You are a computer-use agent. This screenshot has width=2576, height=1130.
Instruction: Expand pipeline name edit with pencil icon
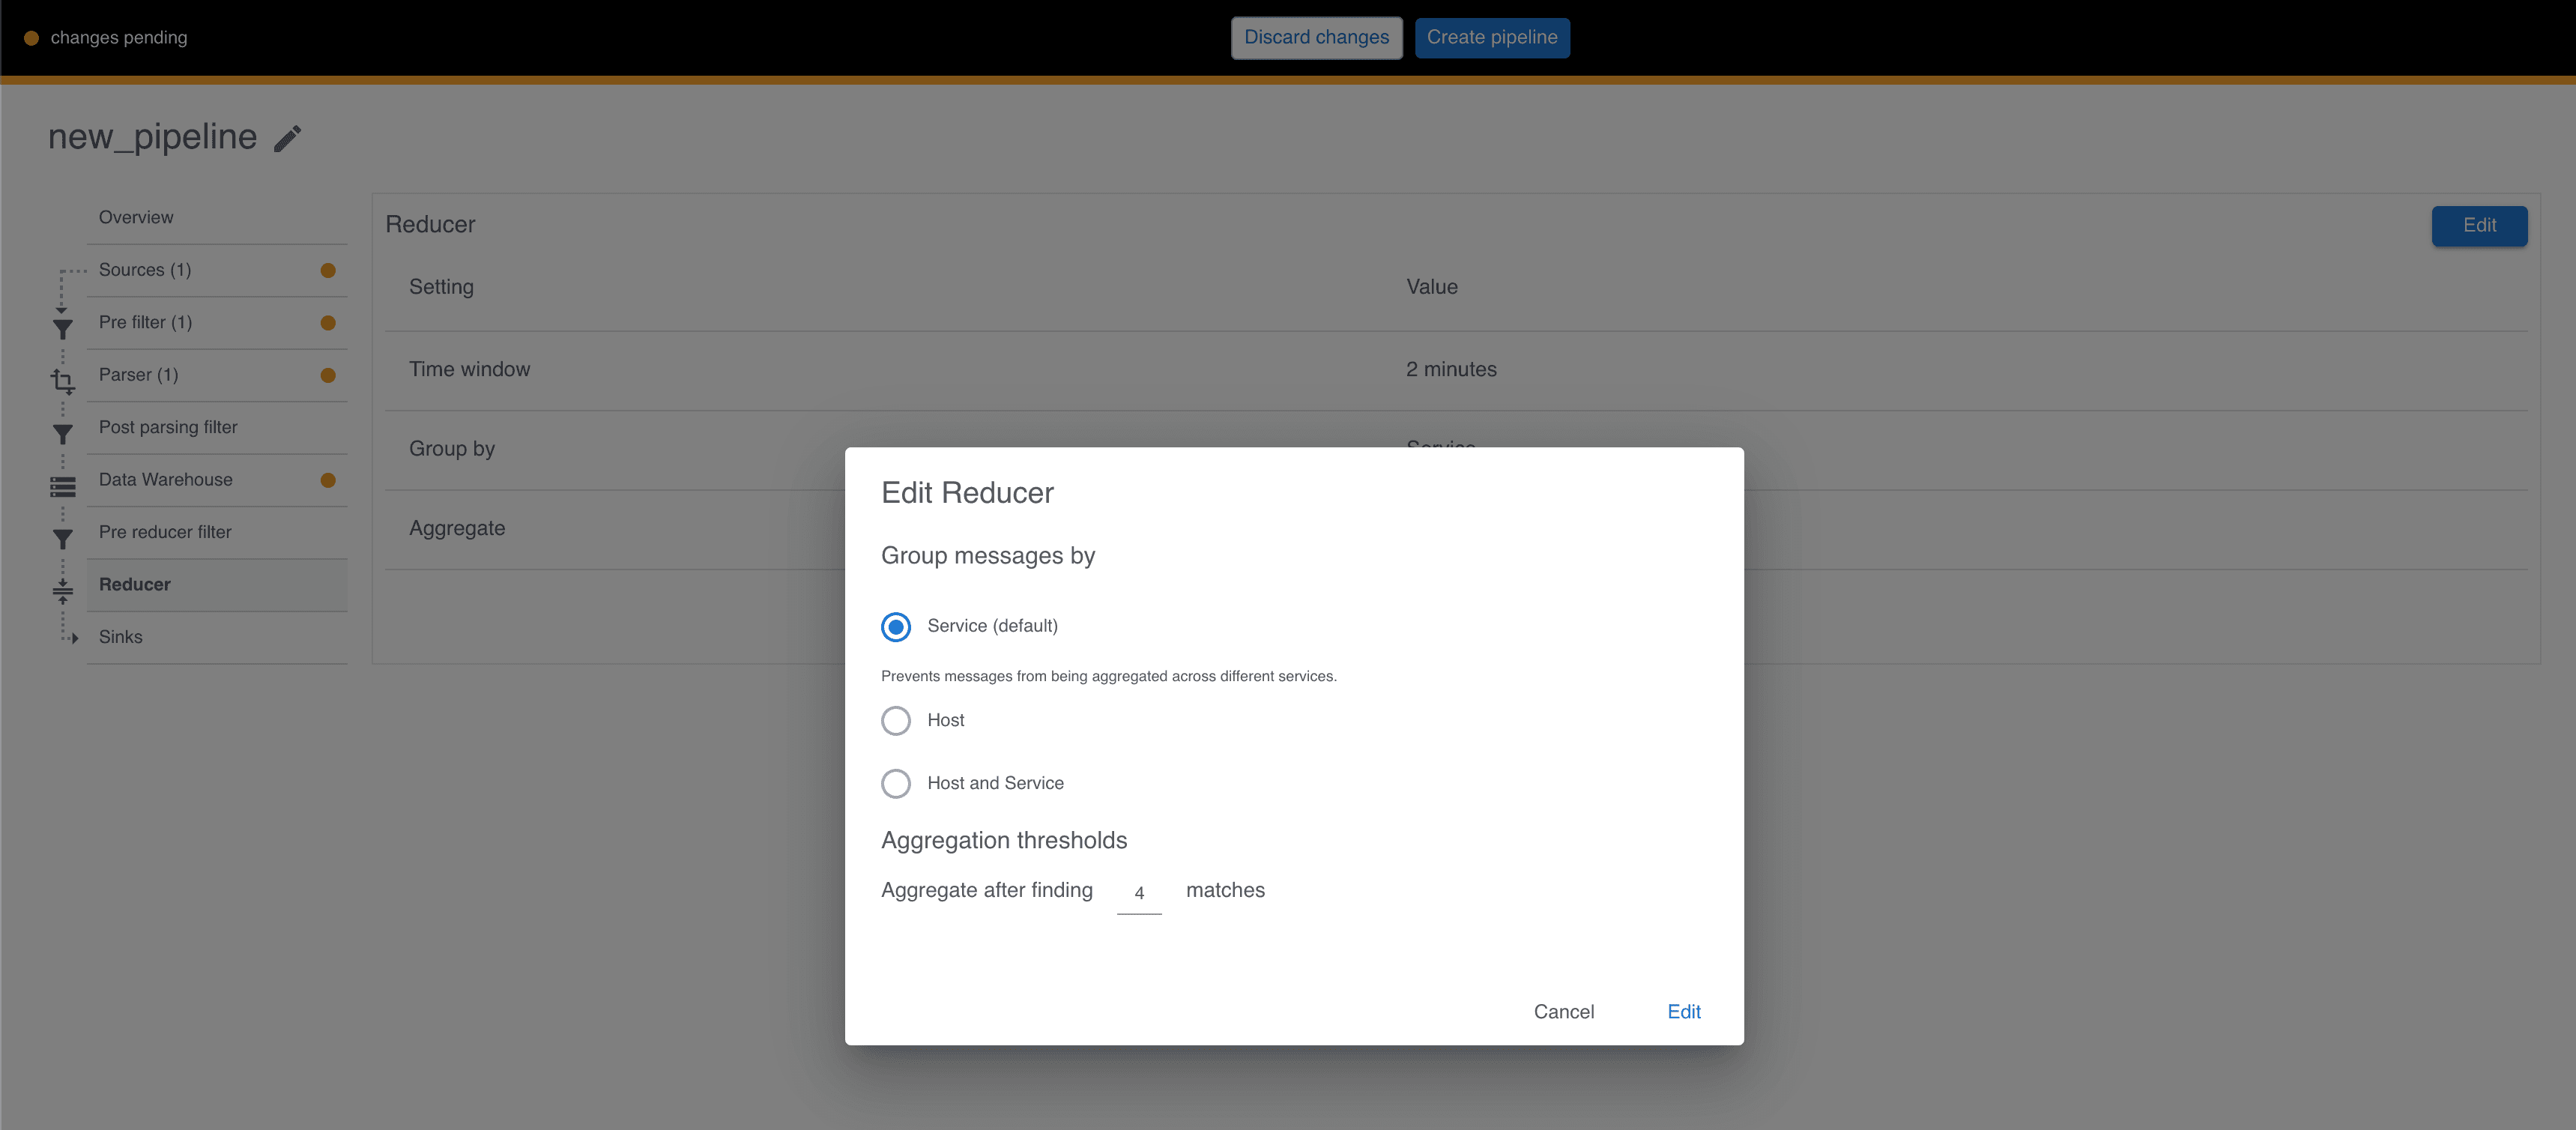click(x=289, y=138)
